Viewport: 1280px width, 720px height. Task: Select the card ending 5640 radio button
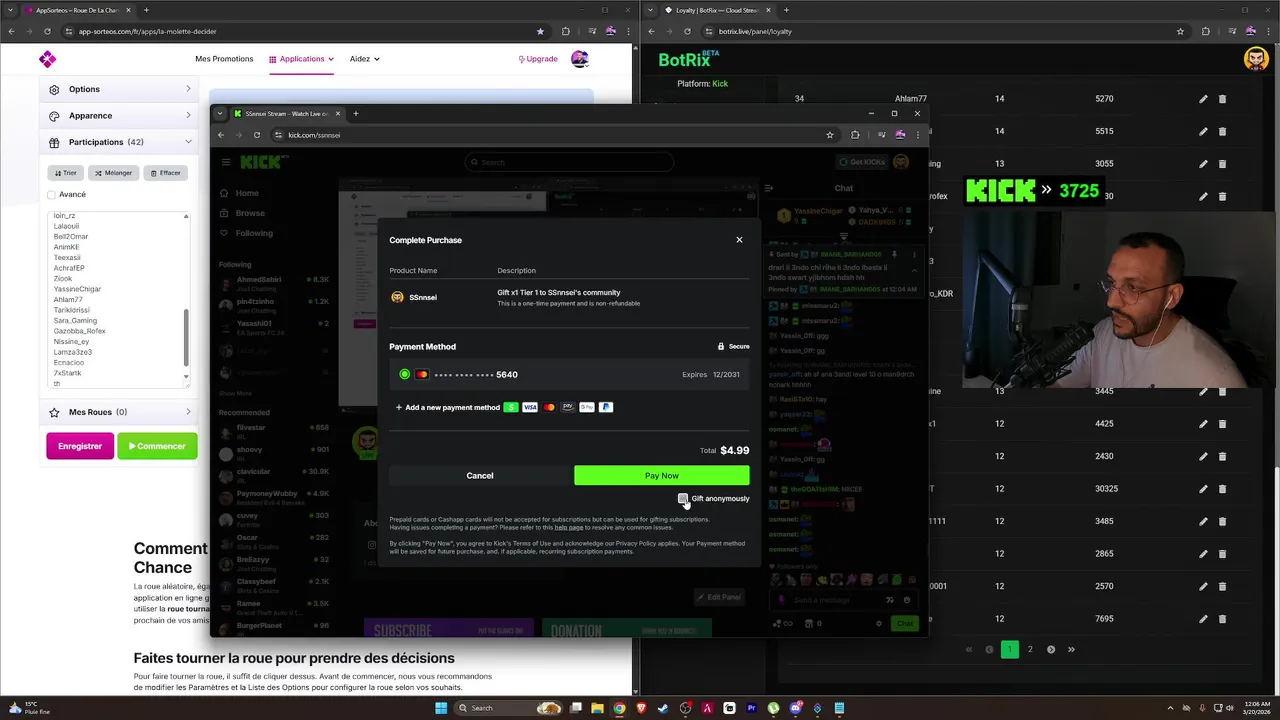[404, 374]
